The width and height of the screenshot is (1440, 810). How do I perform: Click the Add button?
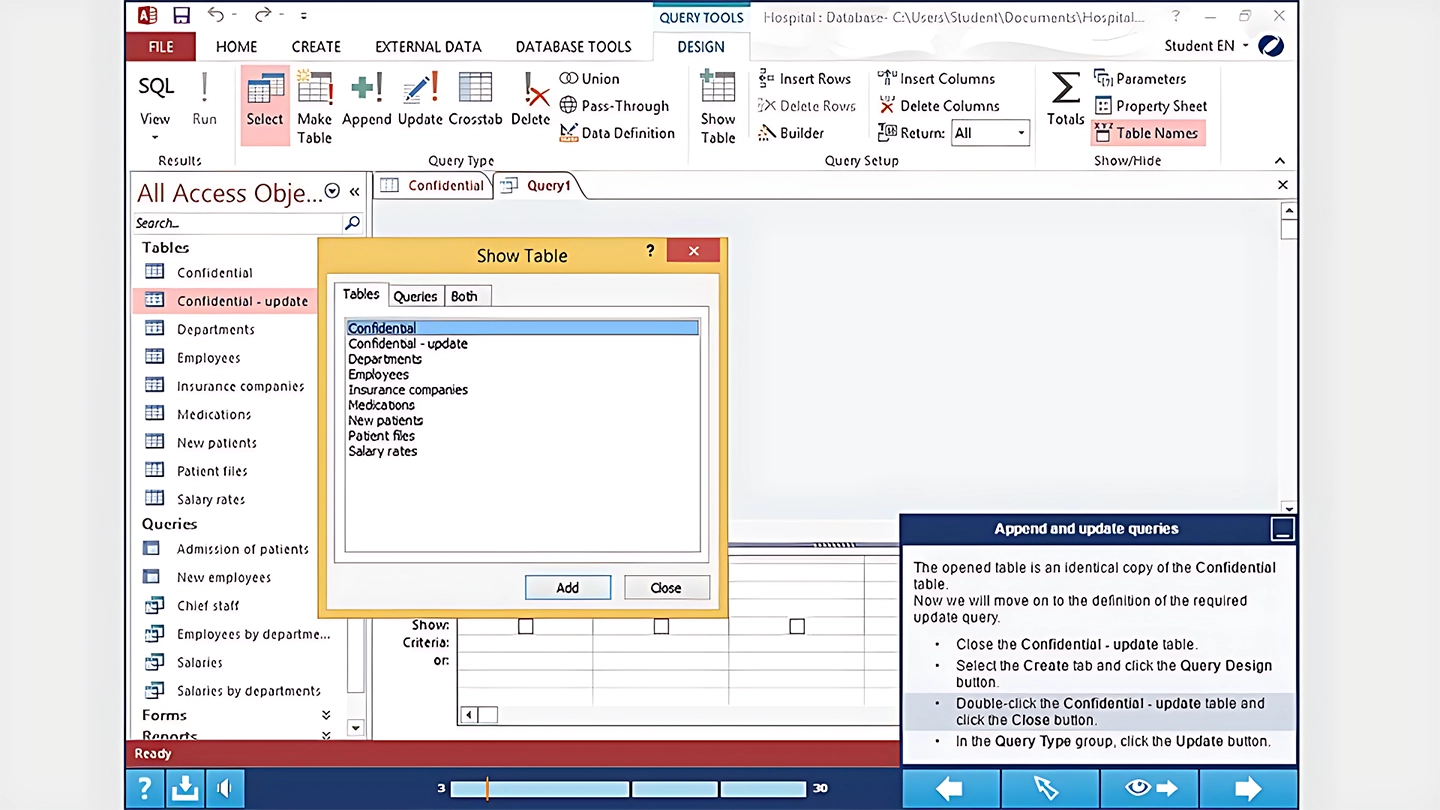[567, 588]
